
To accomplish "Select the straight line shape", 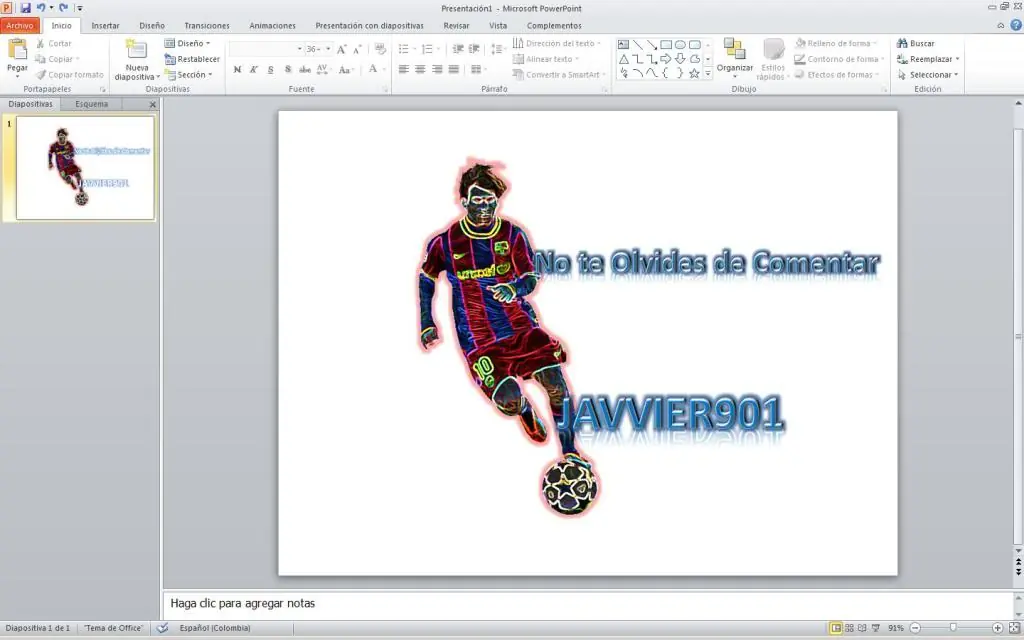I will pyautogui.click(x=638, y=44).
